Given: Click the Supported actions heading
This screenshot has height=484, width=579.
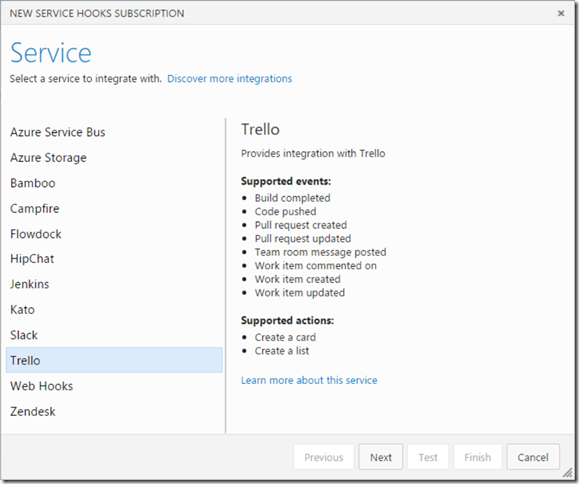Looking at the screenshot, I should point(287,320).
